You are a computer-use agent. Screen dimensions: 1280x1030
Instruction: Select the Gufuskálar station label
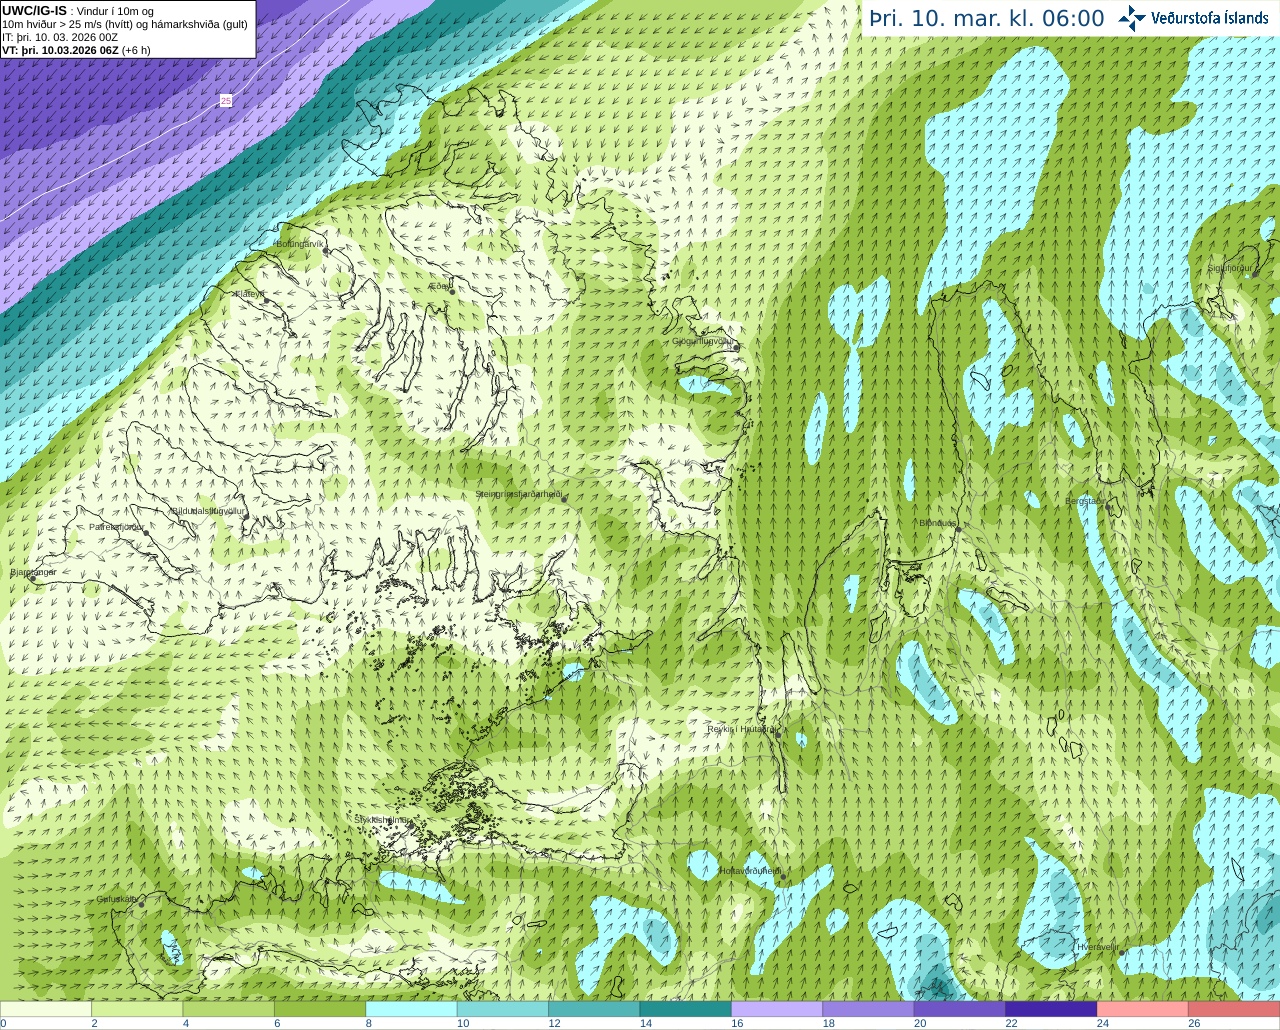(x=117, y=899)
